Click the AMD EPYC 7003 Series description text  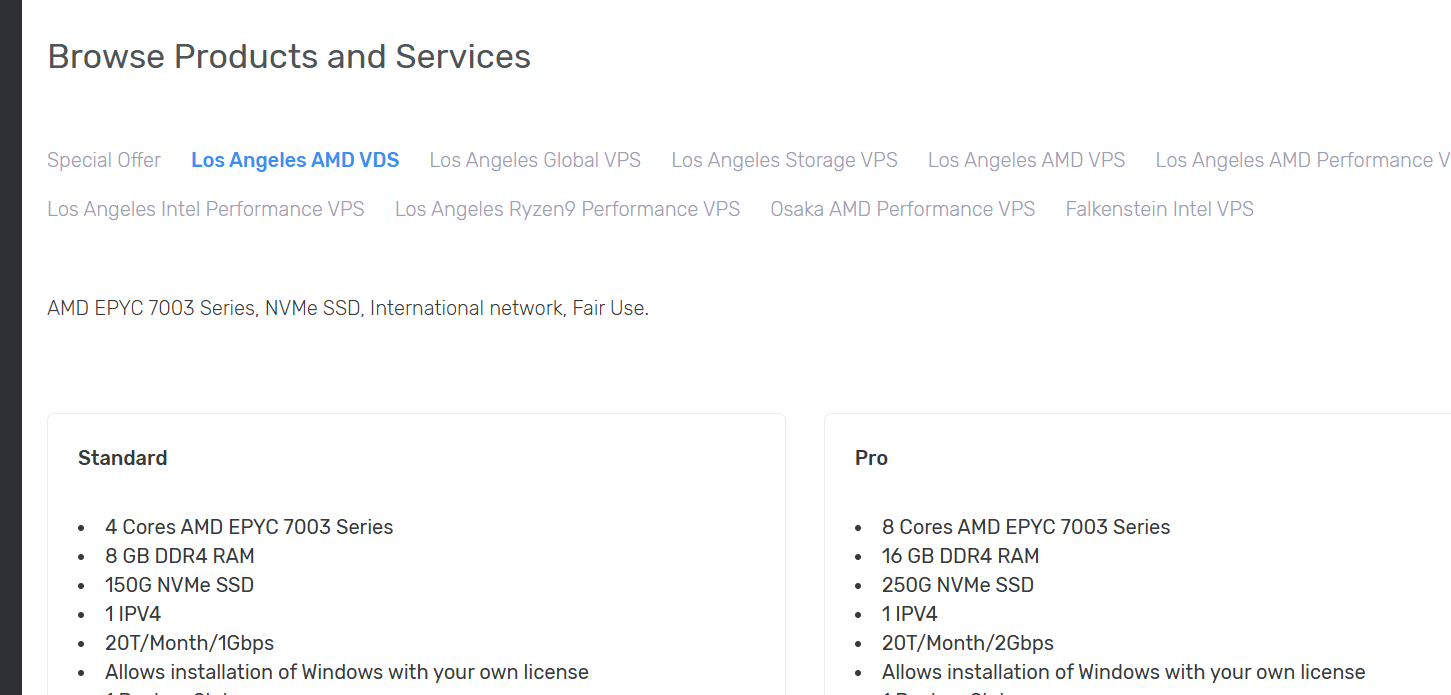coord(348,308)
